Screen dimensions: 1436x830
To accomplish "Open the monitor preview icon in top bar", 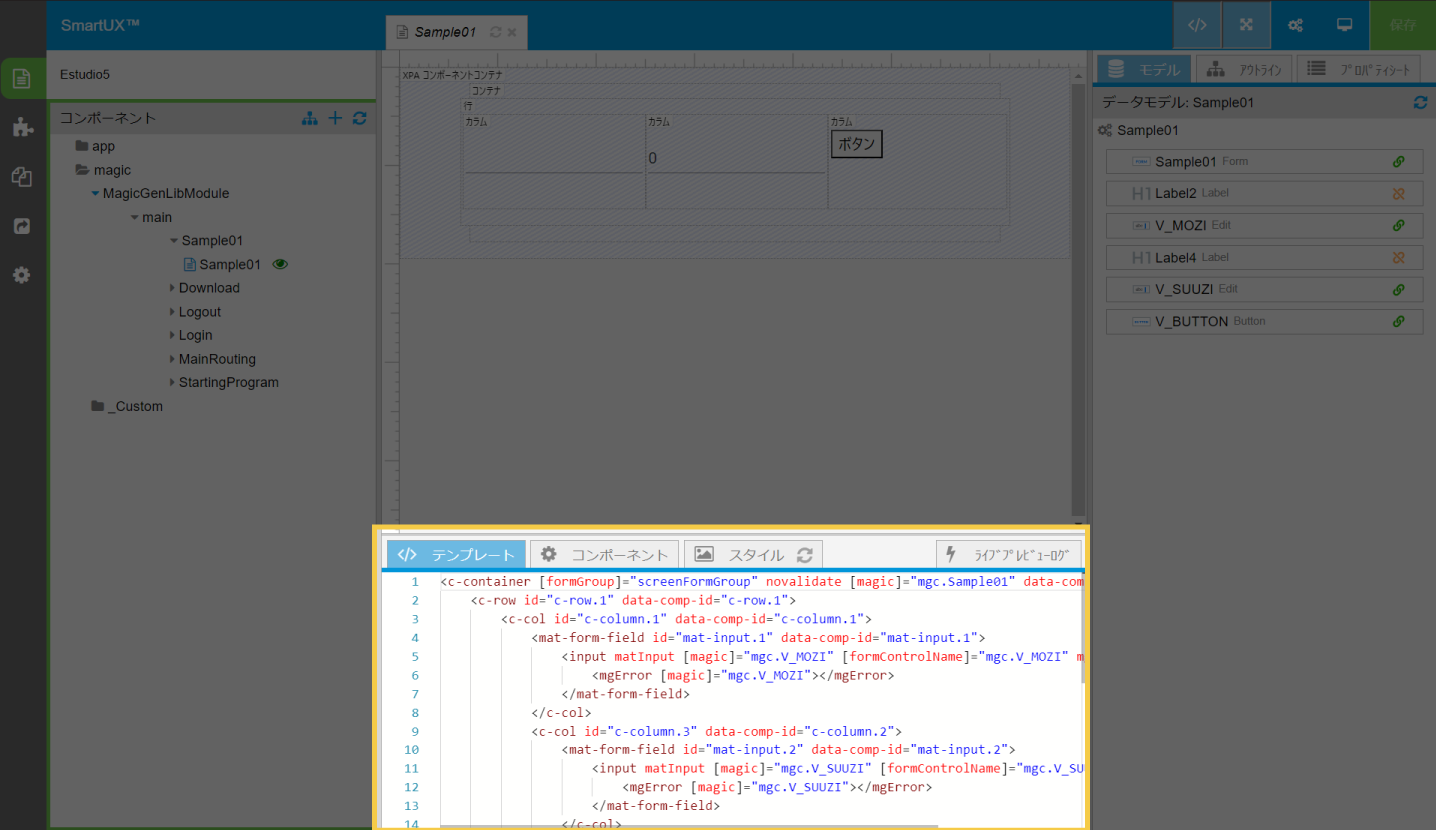I will click(x=1344, y=25).
